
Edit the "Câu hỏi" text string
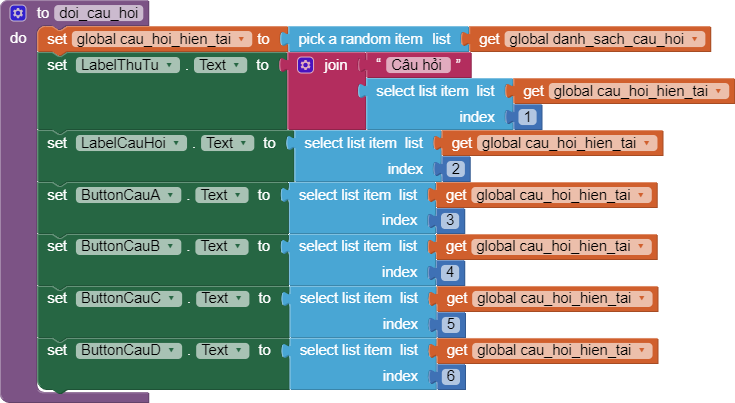tap(418, 65)
